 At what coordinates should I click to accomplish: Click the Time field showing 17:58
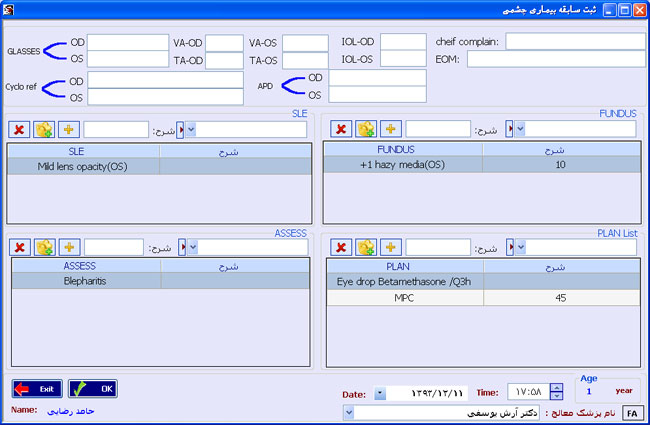529,392
